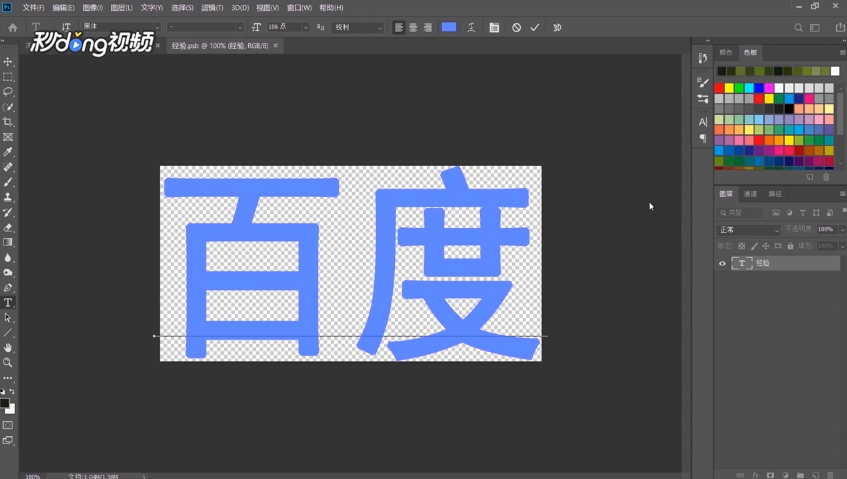
Task: Switch to the 颜色 panel tab
Action: point(725,52)
